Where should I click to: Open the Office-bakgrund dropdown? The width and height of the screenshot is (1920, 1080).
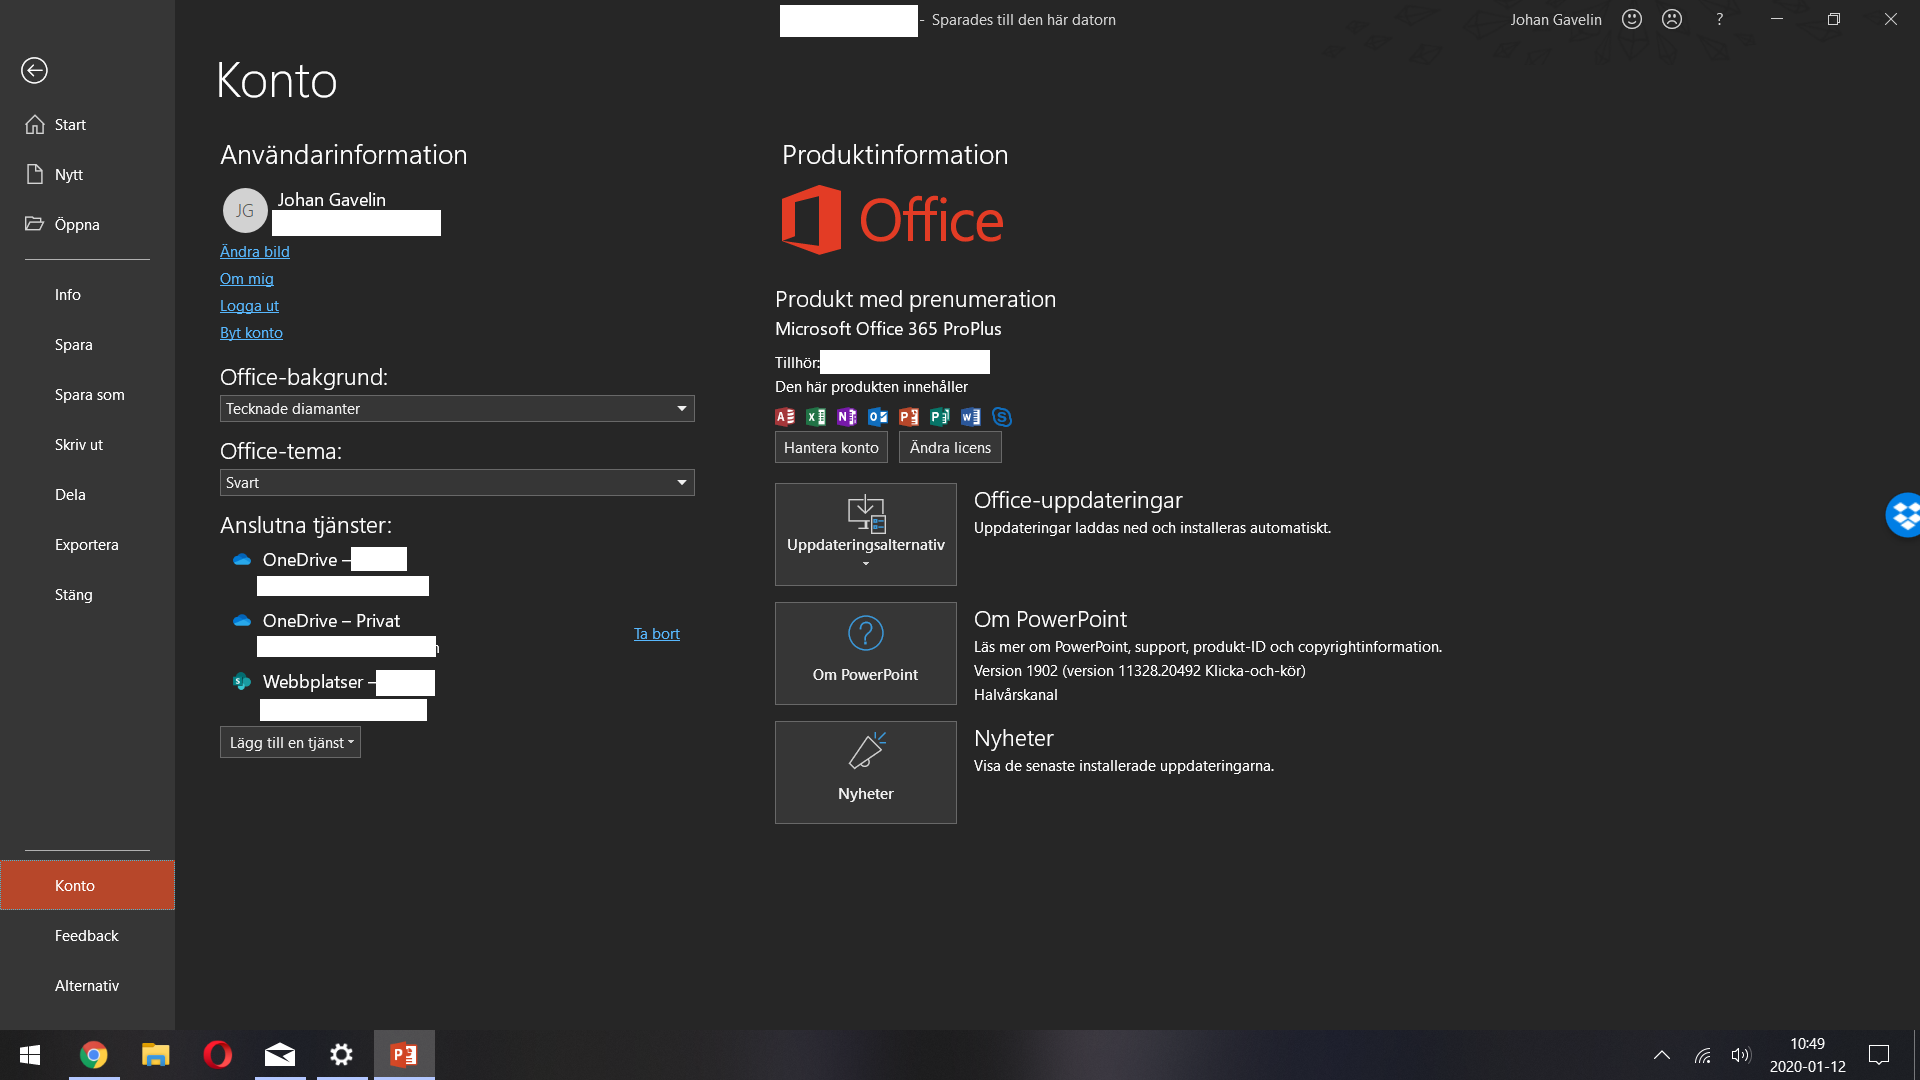[456, 408]
